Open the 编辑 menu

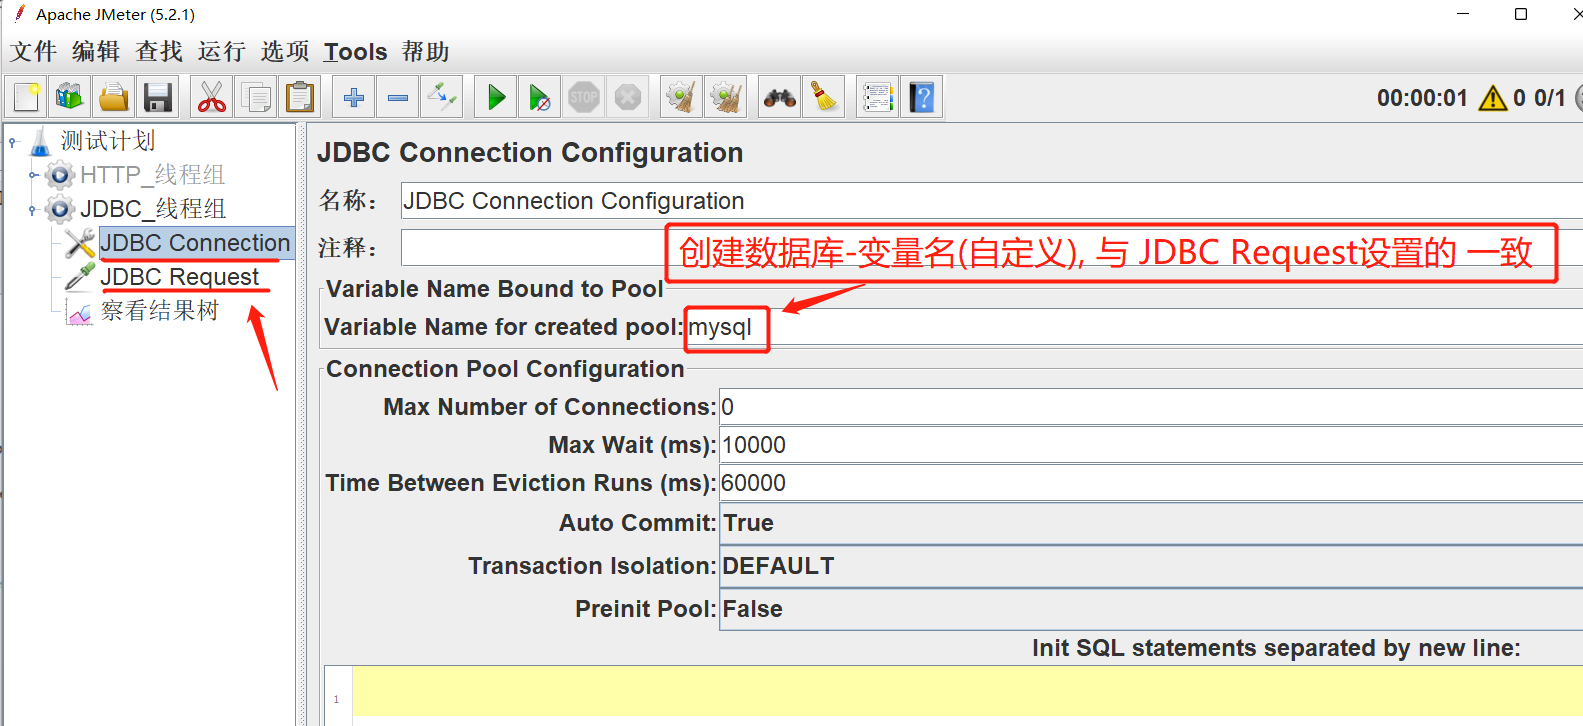[96, 52]
